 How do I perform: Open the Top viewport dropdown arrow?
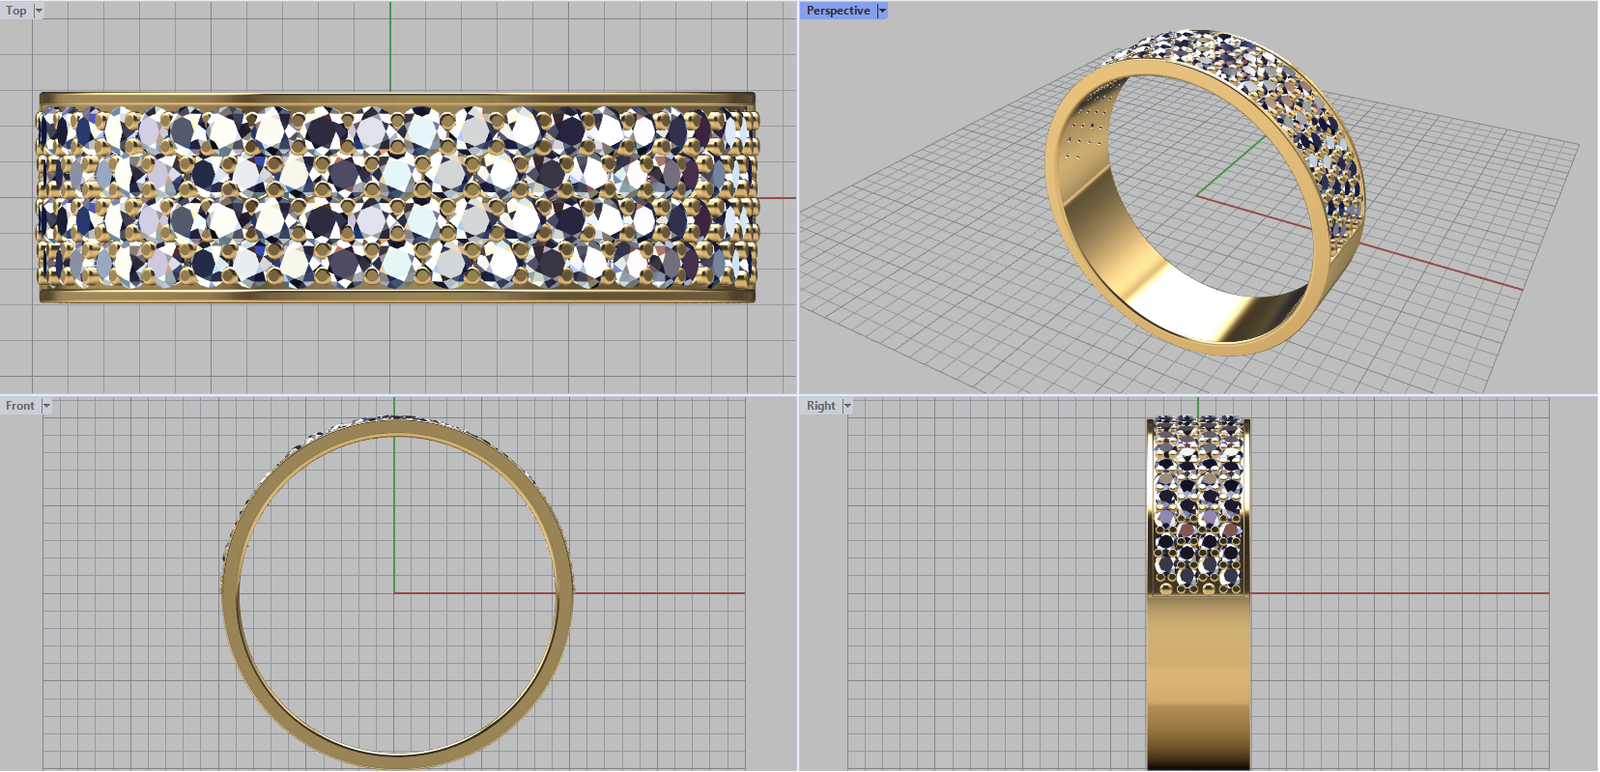(39, 11)
